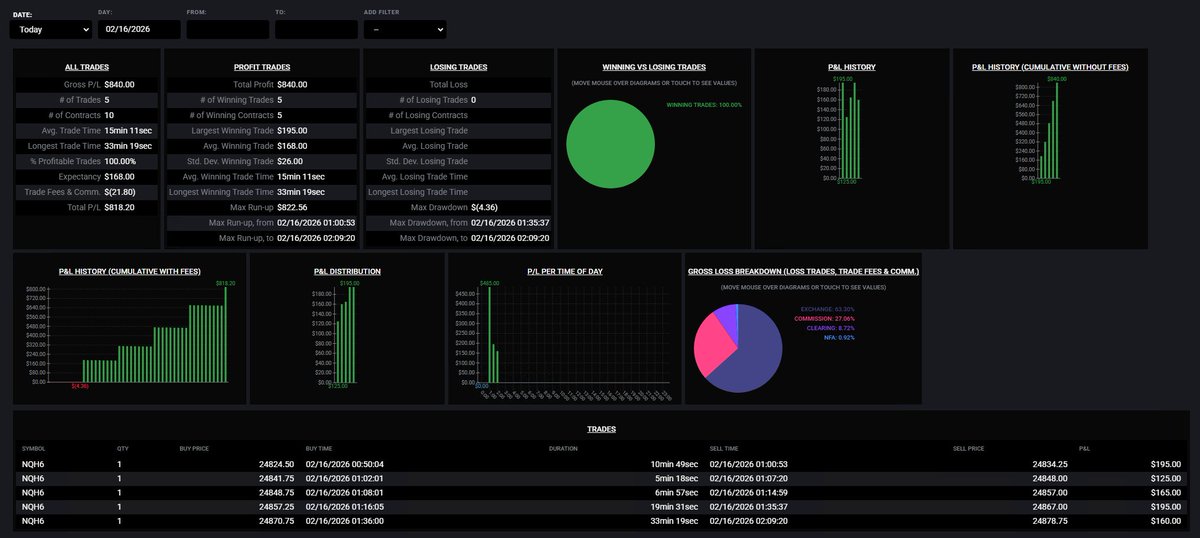Viewport: 1200px width, 538px height.
Task: Click the Max Drawdown, from timestamp 01:35:37
Action: point(509,222)
